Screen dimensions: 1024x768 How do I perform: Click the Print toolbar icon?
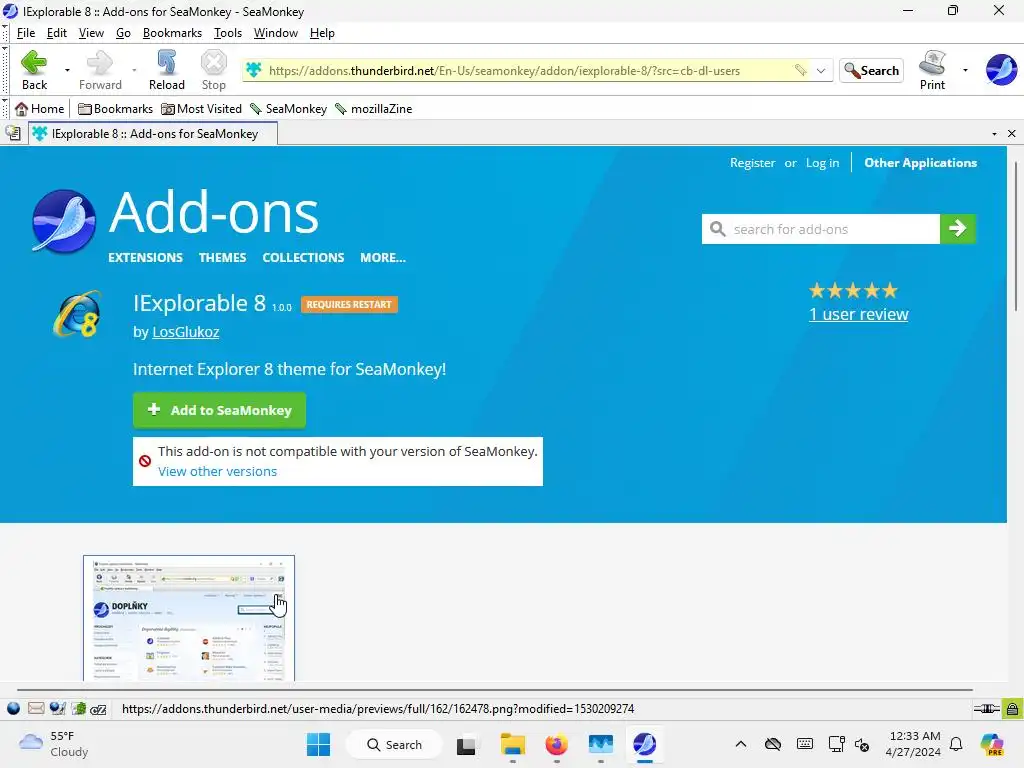[x=932, y=63]
